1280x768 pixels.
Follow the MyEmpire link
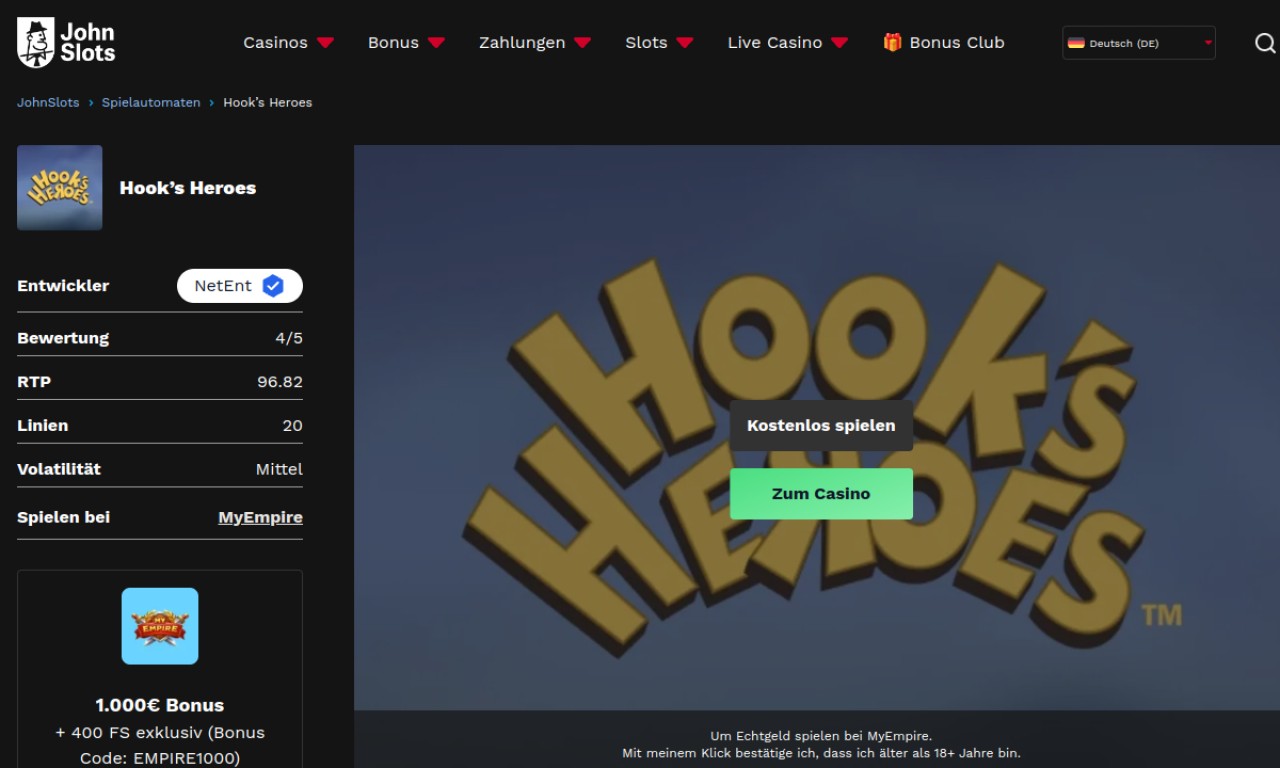(x=260, y=517)
